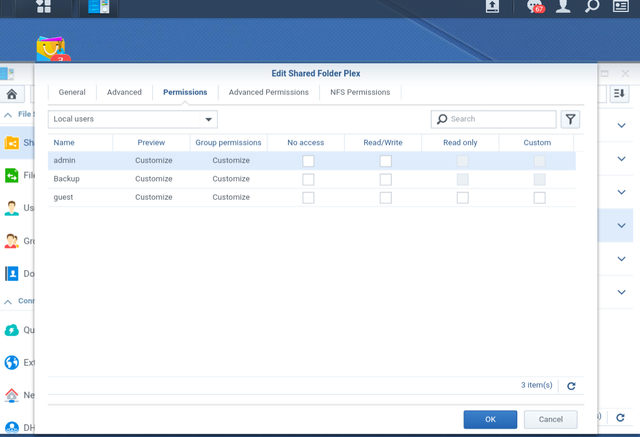This screenshot has width=640, height=437.
Task: Check Read only for guest
Action: tap(462, 197)
